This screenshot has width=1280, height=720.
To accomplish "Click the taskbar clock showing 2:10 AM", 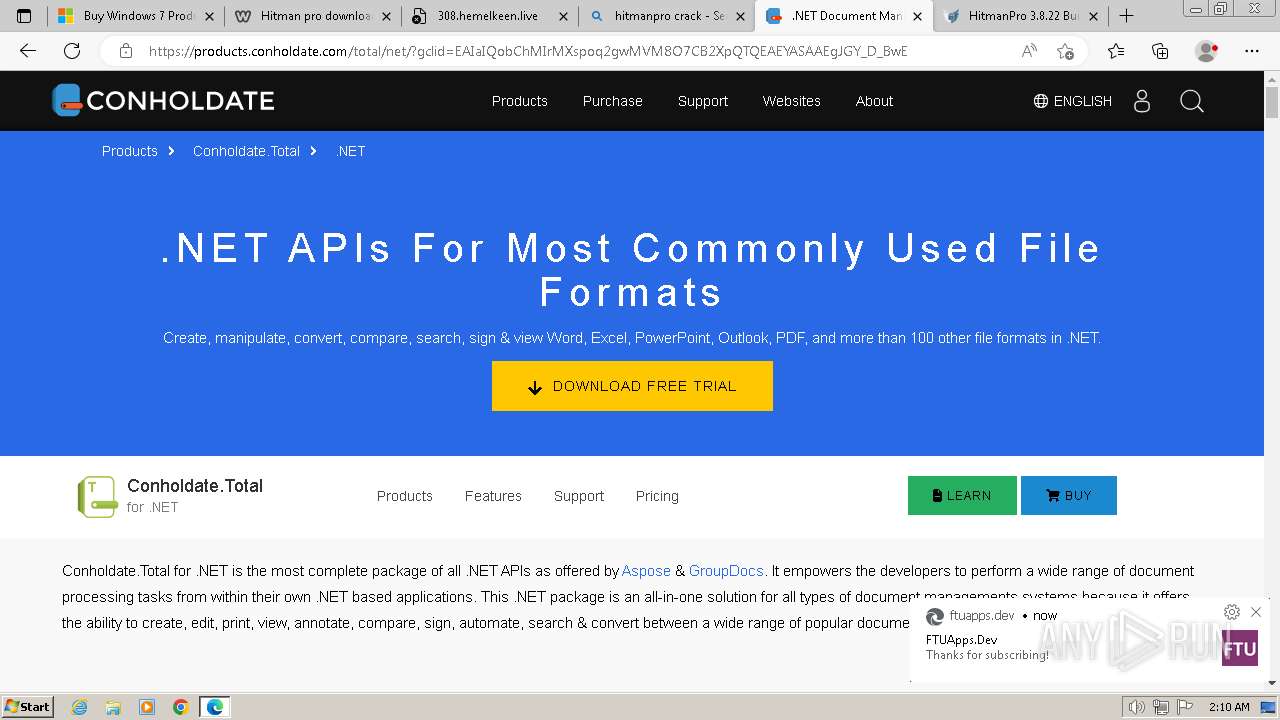I will tap(1229, 707).
